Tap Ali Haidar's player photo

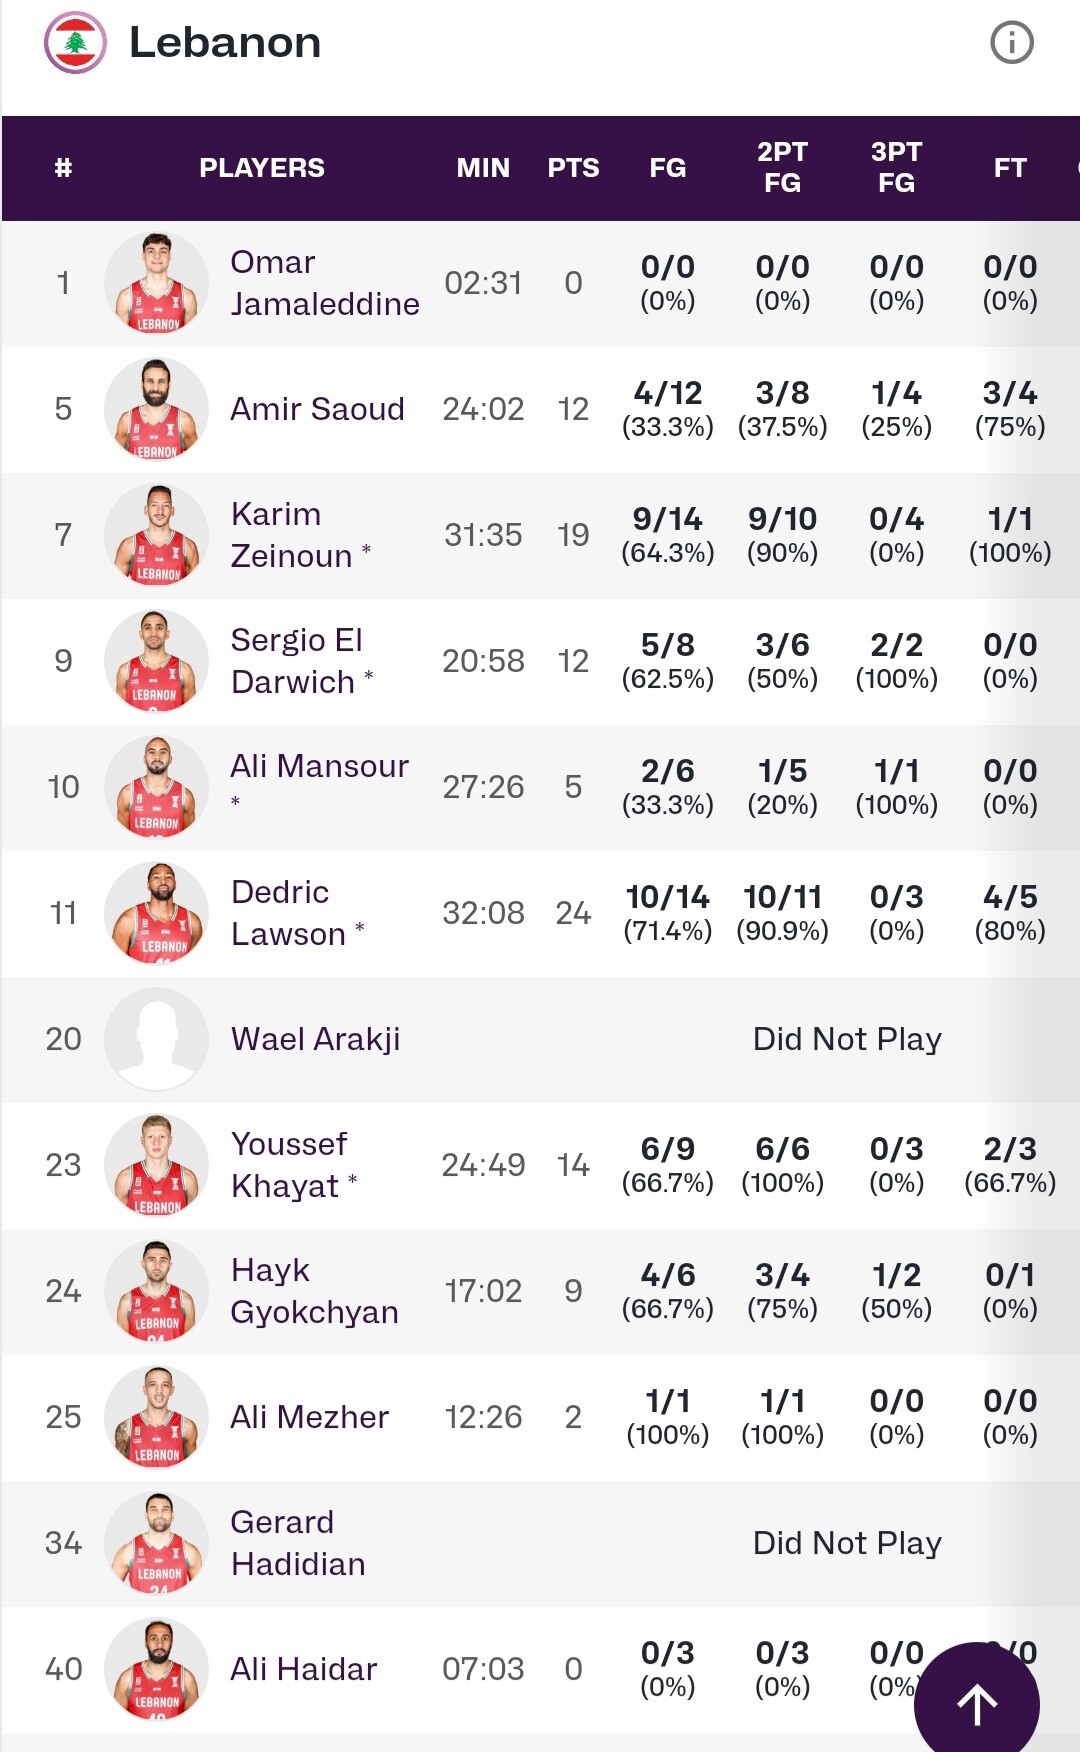156,1669
